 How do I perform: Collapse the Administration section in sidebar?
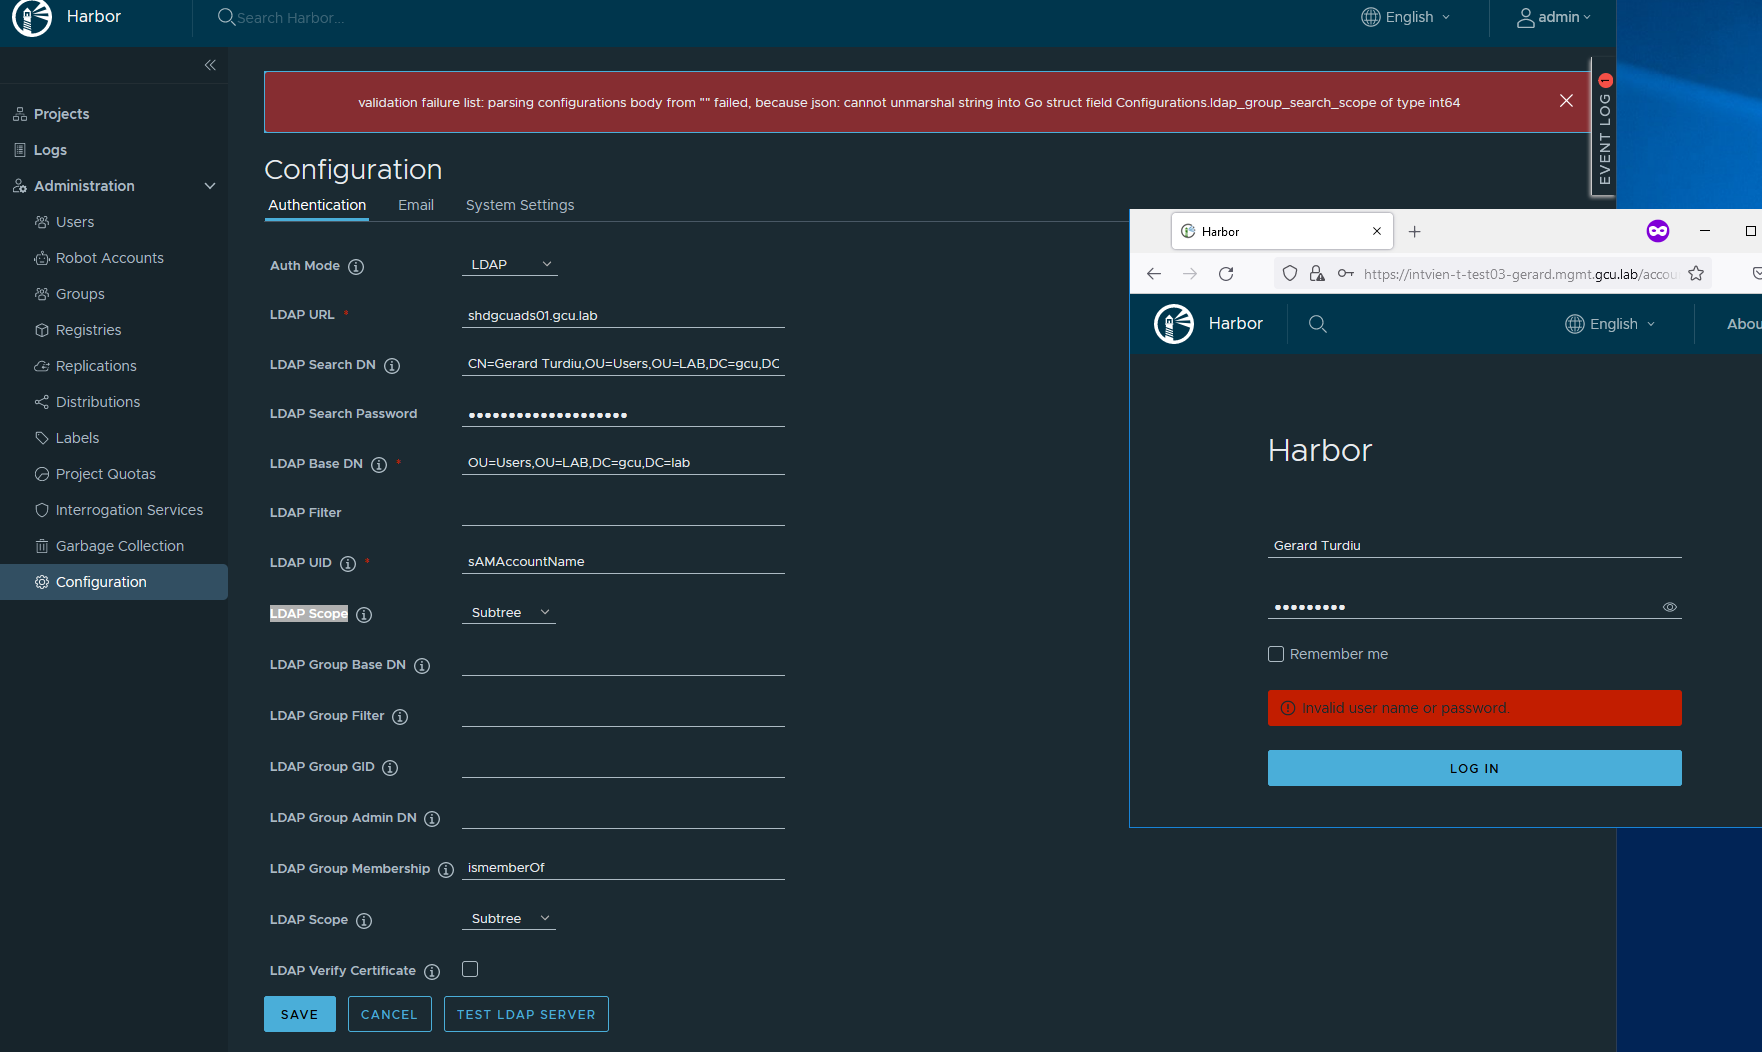210,186
